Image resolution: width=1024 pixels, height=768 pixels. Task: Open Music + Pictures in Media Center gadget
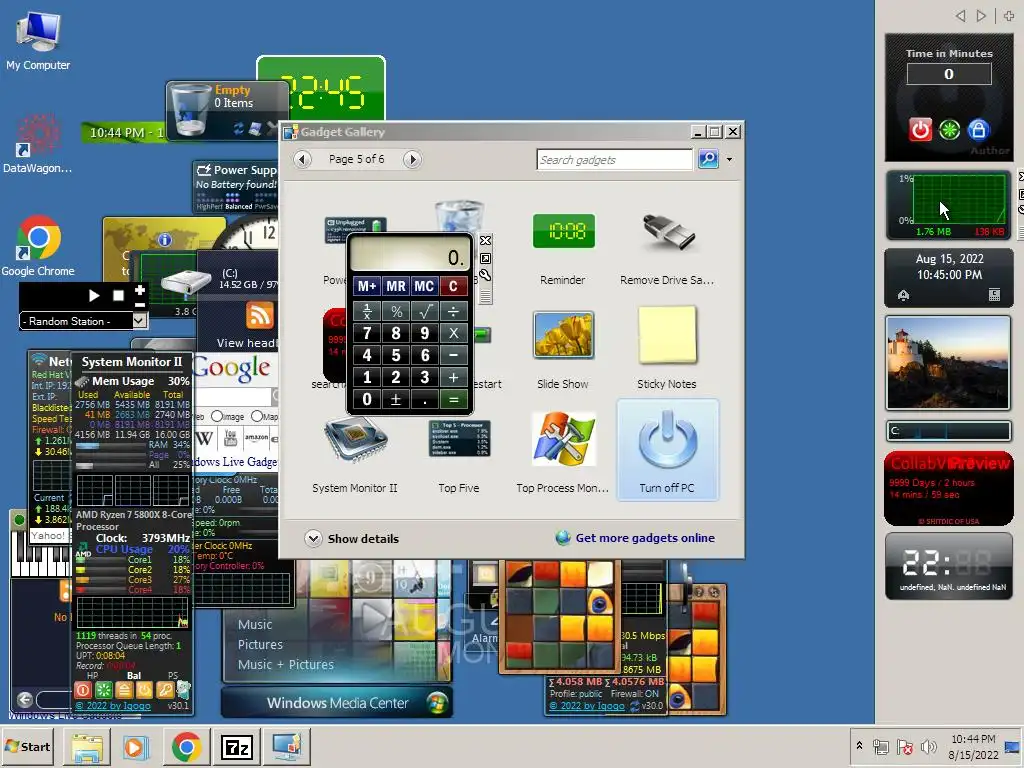point(285,665)
